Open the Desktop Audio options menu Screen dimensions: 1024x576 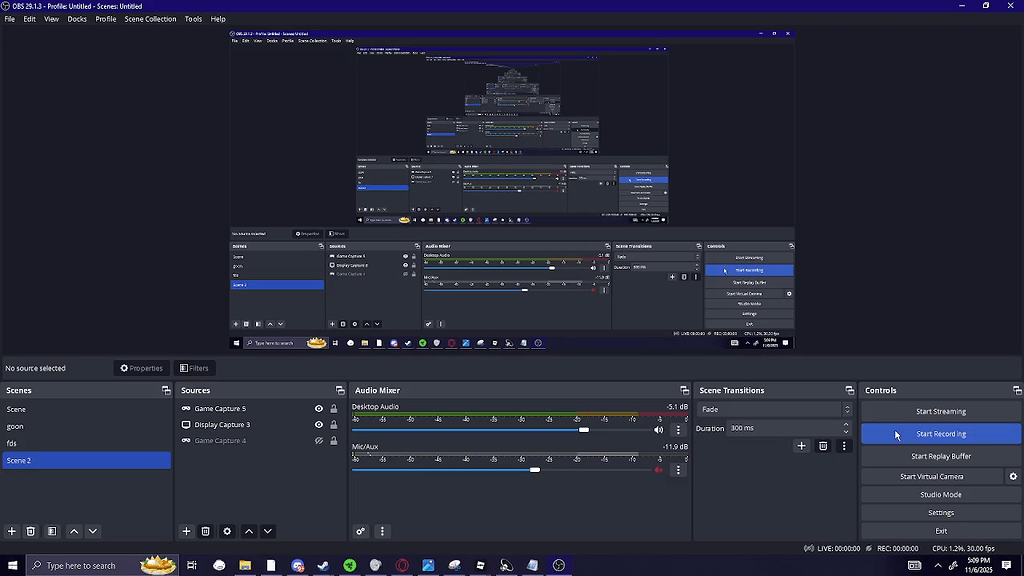(679, 429)
